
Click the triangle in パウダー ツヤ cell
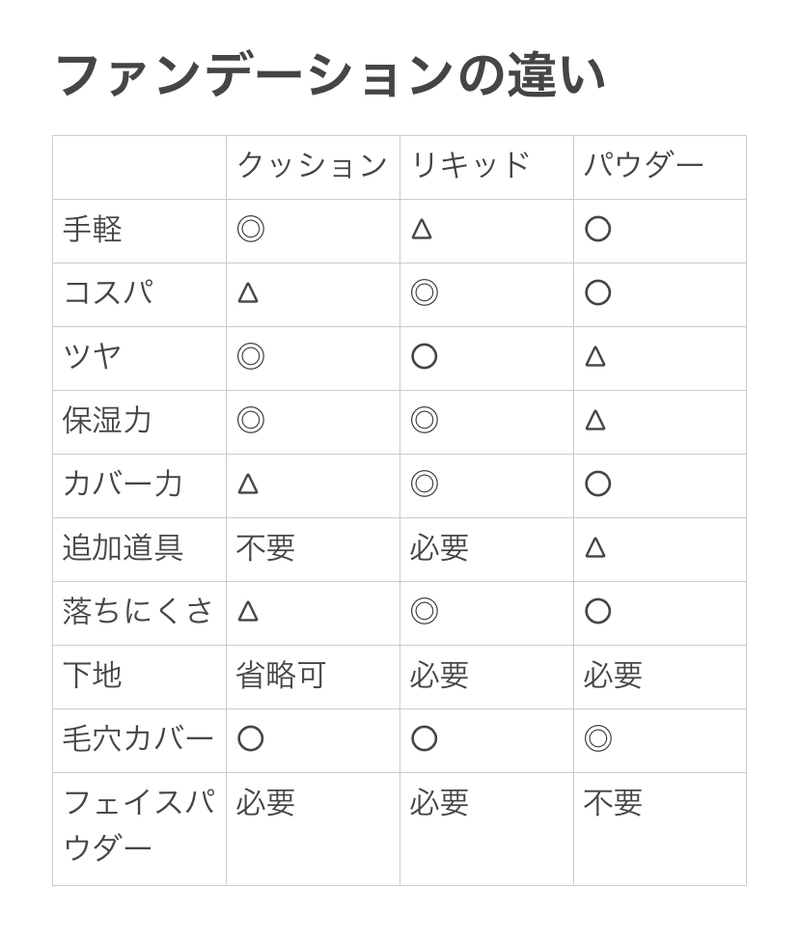[x=595, y=356]
